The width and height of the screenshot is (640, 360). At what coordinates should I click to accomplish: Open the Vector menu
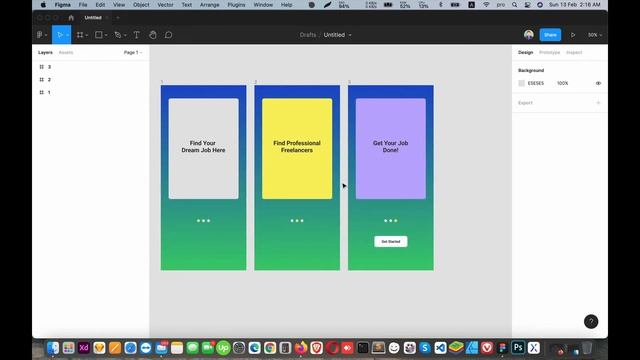tap(165, 5)
